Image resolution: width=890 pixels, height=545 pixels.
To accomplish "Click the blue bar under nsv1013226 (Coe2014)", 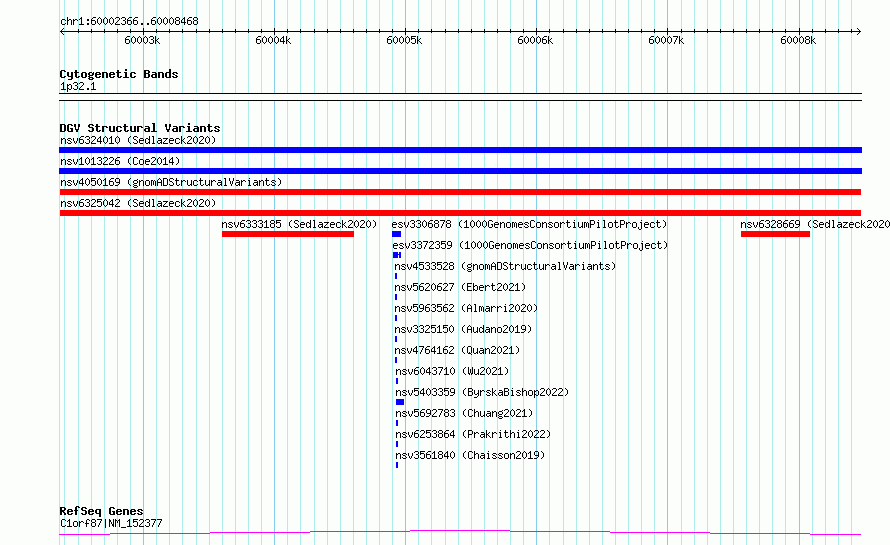I will [460, 171].
